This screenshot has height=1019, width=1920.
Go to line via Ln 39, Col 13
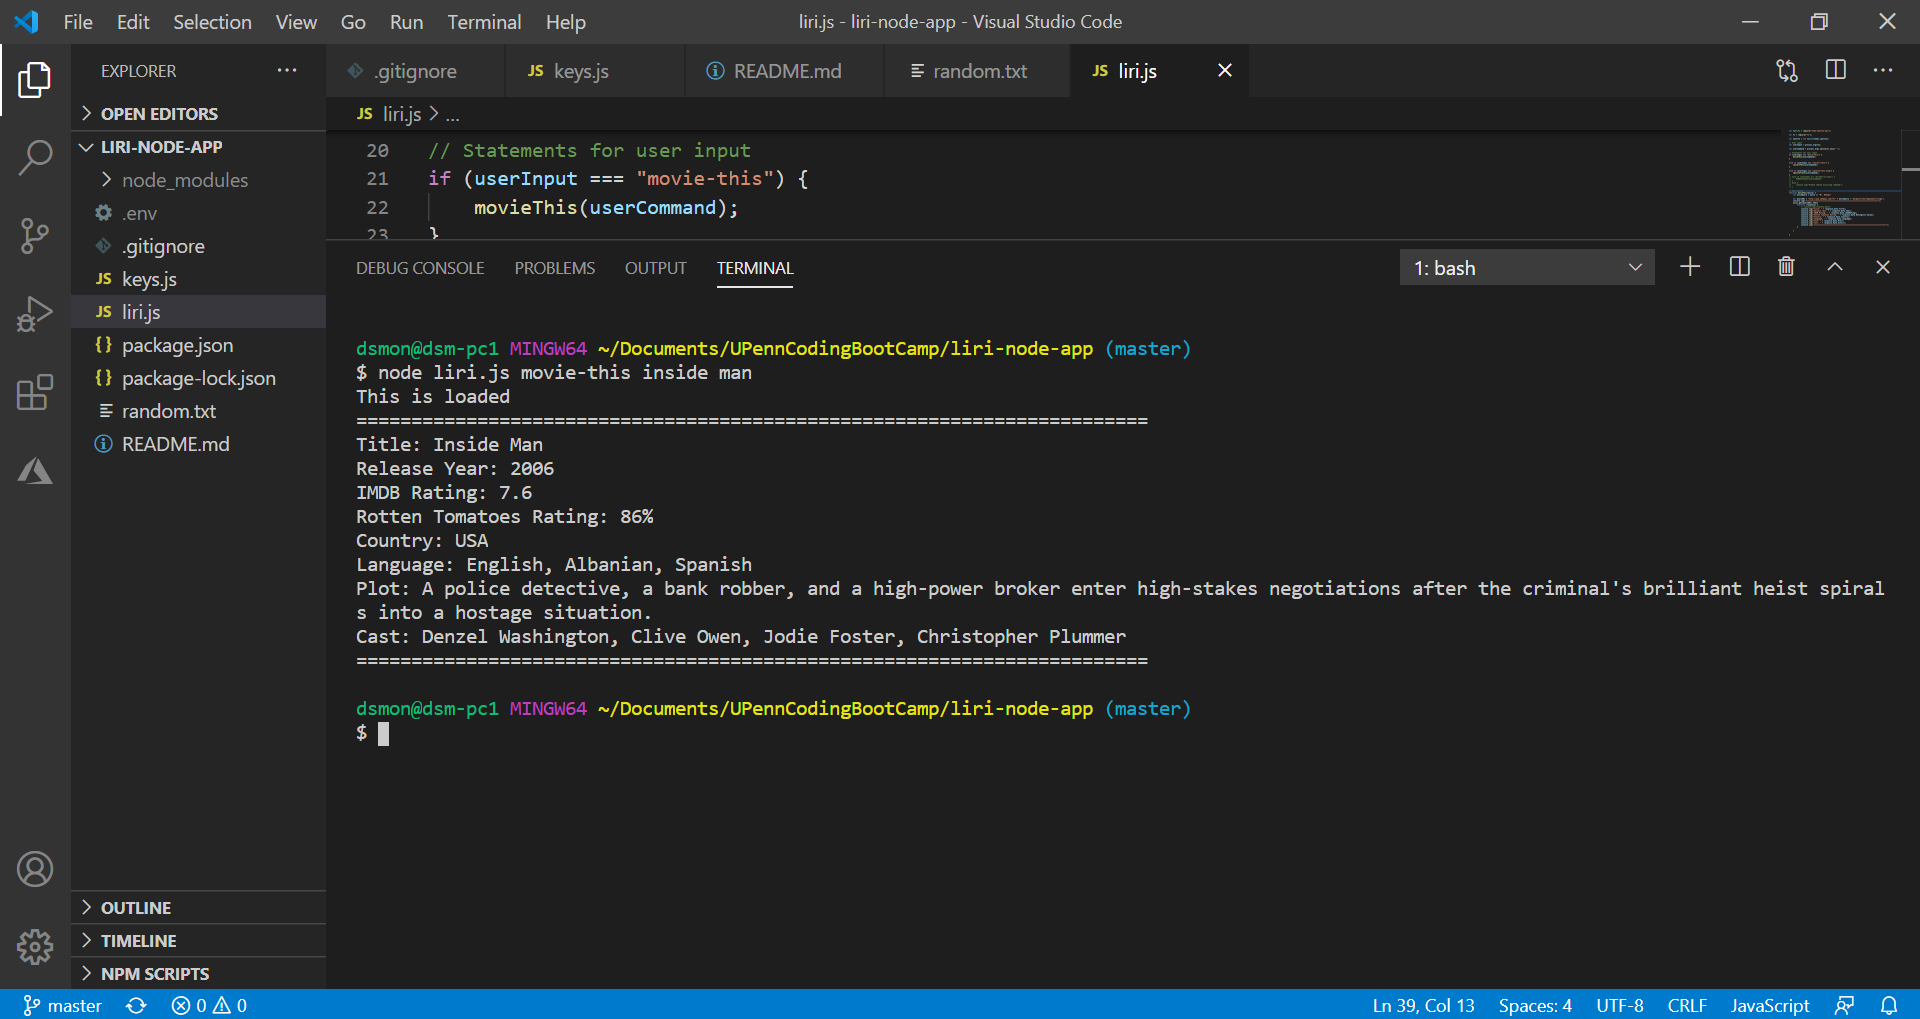point(1422,1005)
